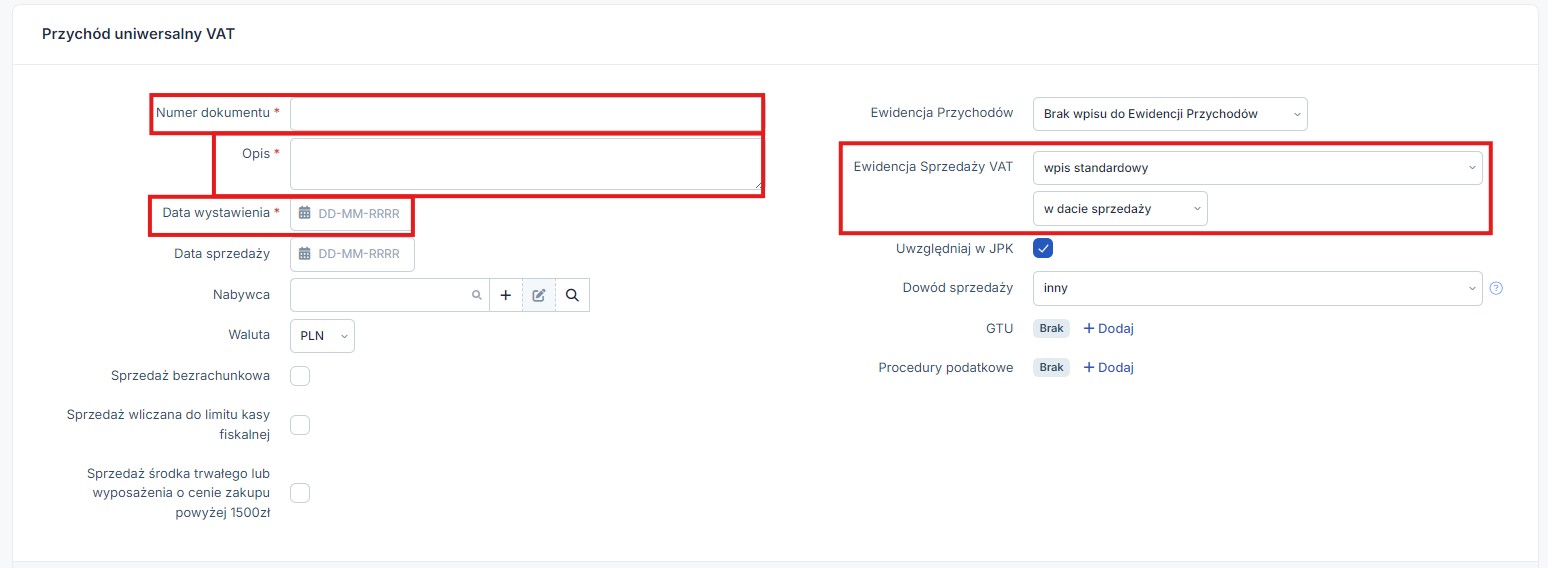Click the magnifier search button for Nabywca
Viewport: 1548px width, 568px height.
tap(572, 295)
